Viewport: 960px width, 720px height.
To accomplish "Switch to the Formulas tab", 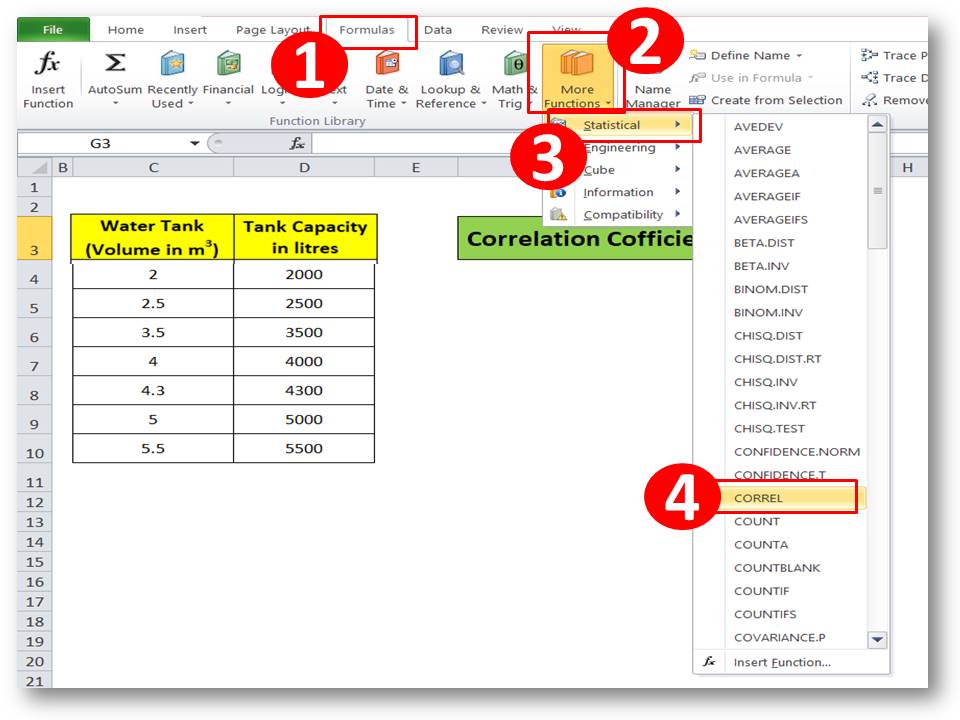I will 368,30.
